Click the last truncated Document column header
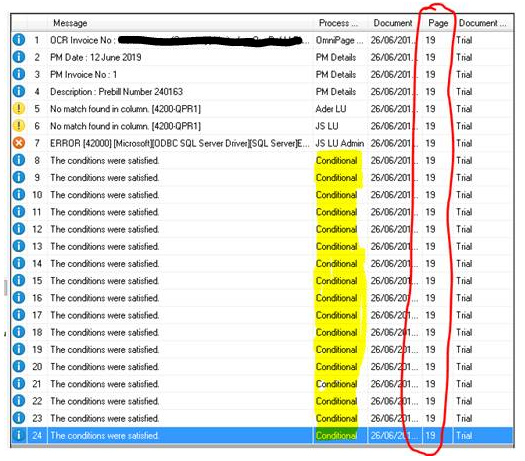This screenshot has width=525, height=461. (482, 23)
